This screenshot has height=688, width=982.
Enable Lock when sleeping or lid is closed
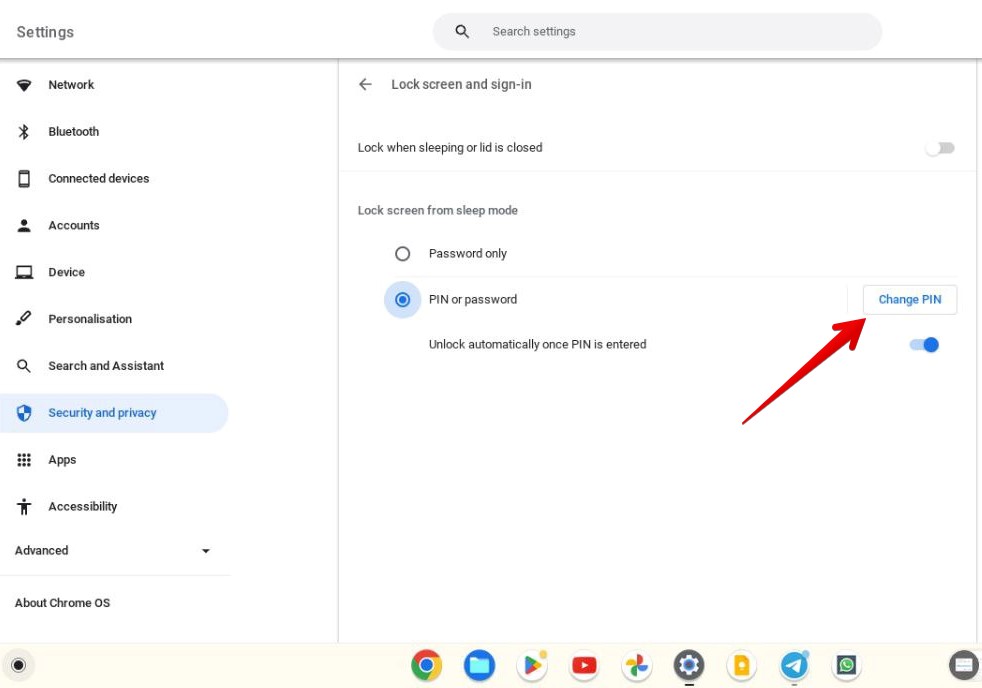click(938, 147)
